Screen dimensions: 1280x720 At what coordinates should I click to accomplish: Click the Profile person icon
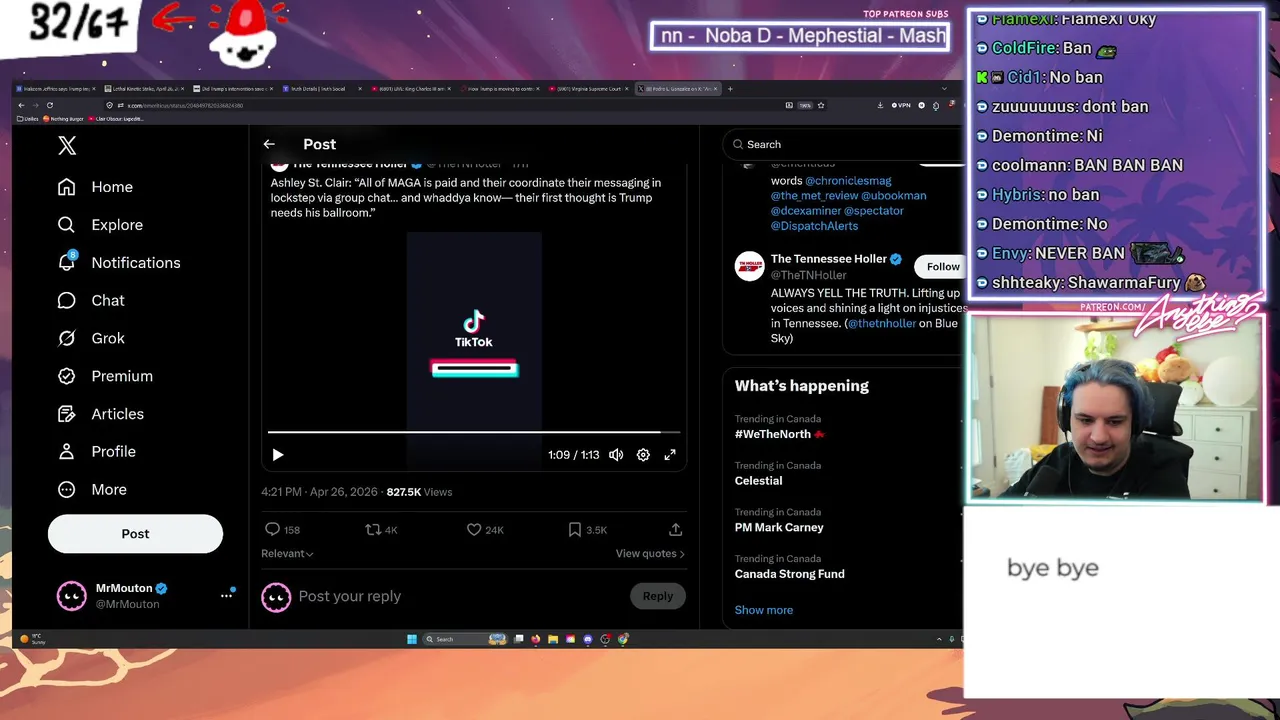67,452
